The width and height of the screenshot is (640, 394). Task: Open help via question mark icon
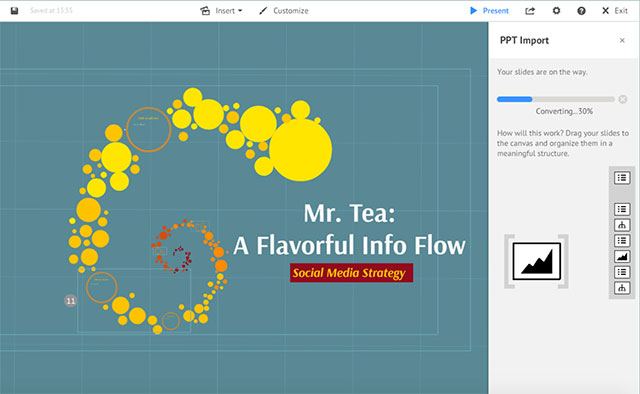coord(581,11)
